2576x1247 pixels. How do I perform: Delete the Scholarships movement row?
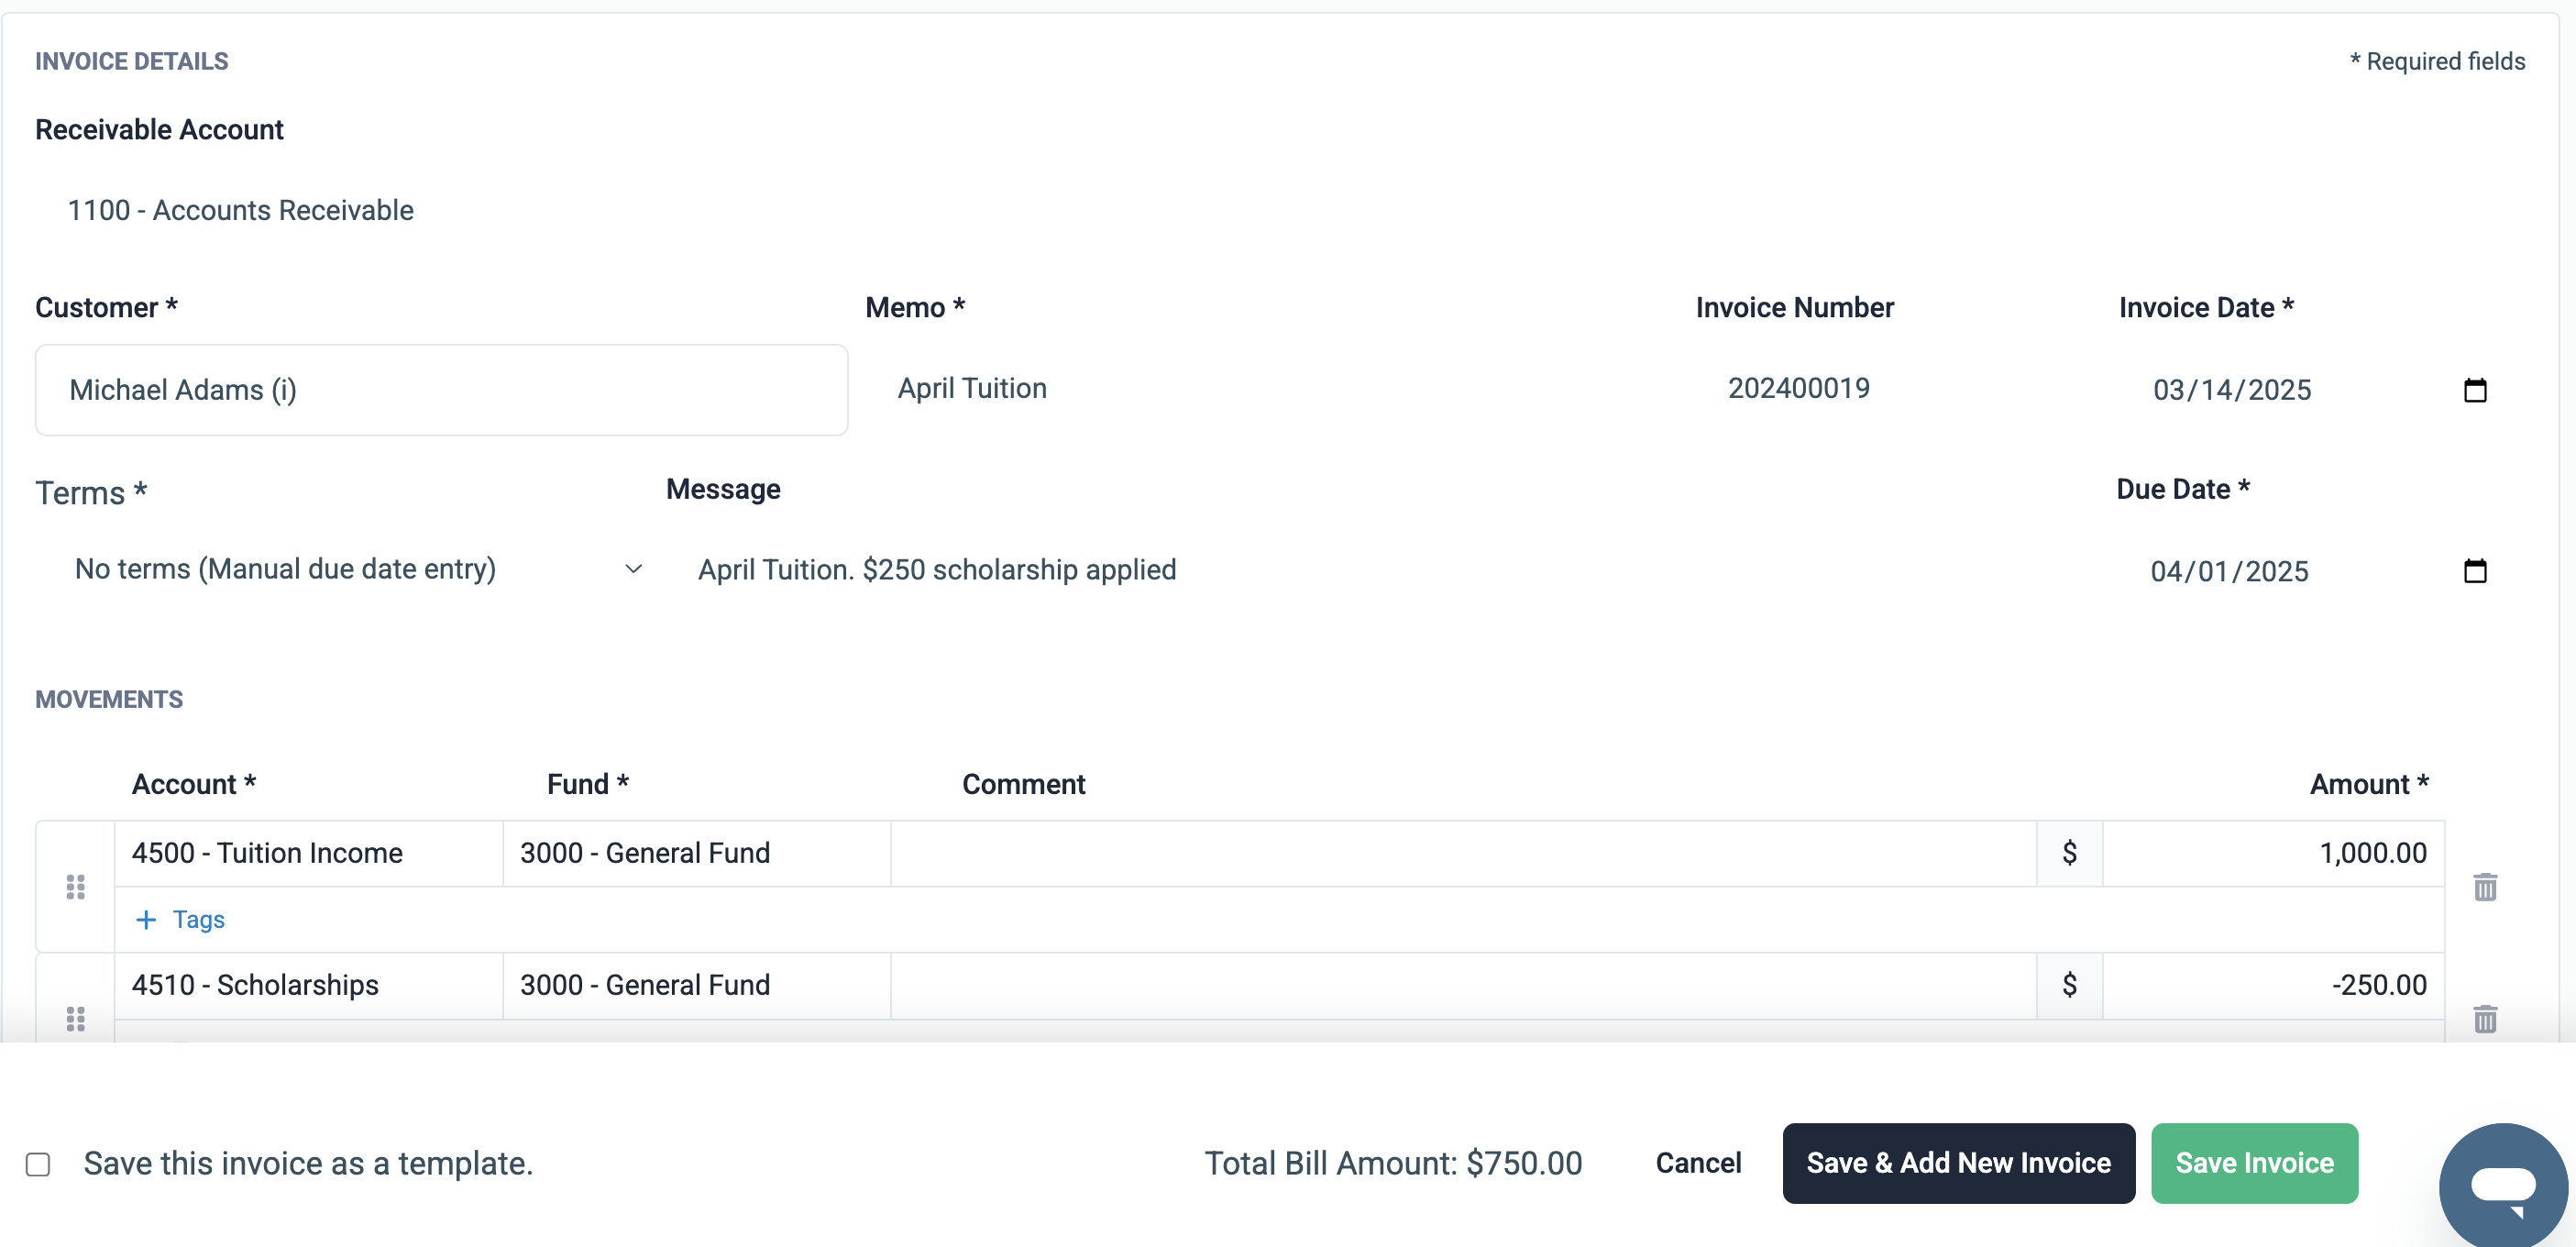pyautogui.click(x=2485, y=1019)
